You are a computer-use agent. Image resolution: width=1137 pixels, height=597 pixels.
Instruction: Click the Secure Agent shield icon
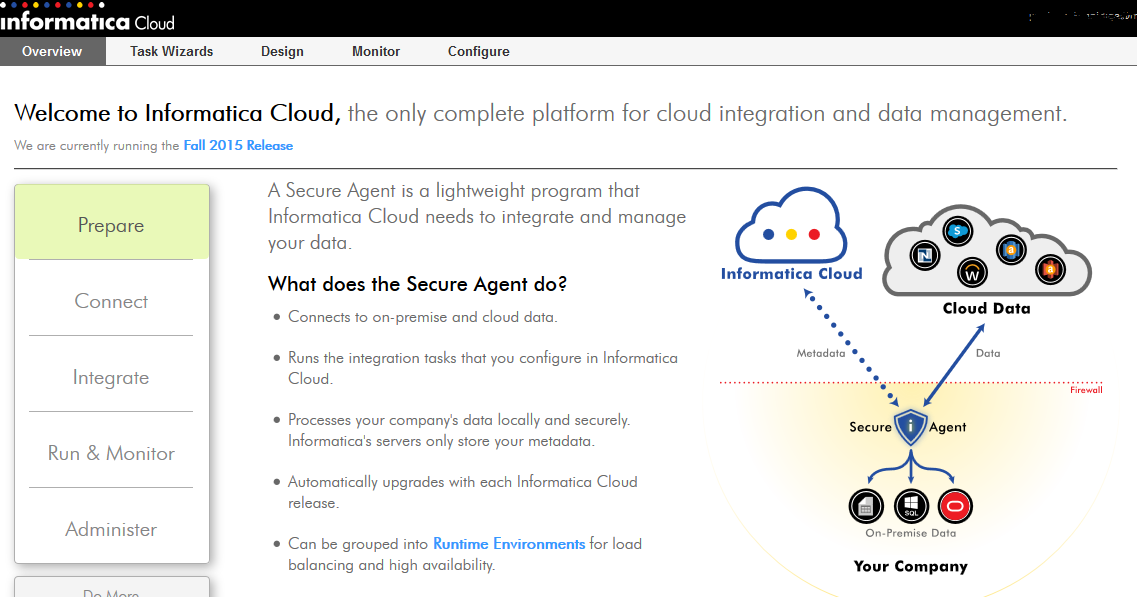(x=908, y=426)
